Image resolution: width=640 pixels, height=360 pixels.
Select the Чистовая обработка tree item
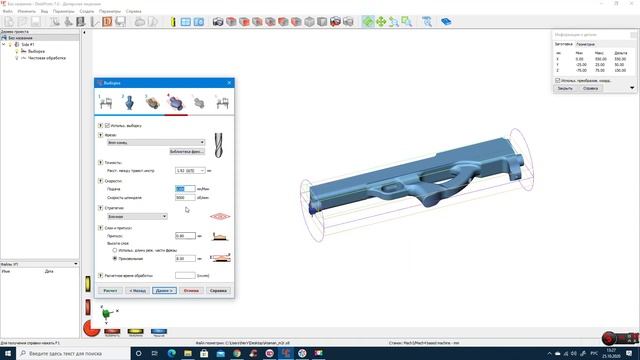[x=47, y=58]
